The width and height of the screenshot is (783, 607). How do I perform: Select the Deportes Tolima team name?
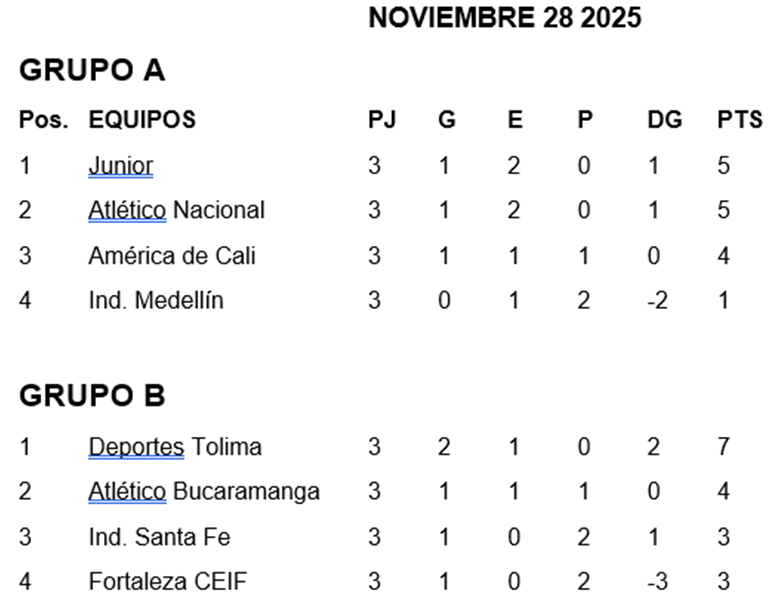tap(175, 446)
